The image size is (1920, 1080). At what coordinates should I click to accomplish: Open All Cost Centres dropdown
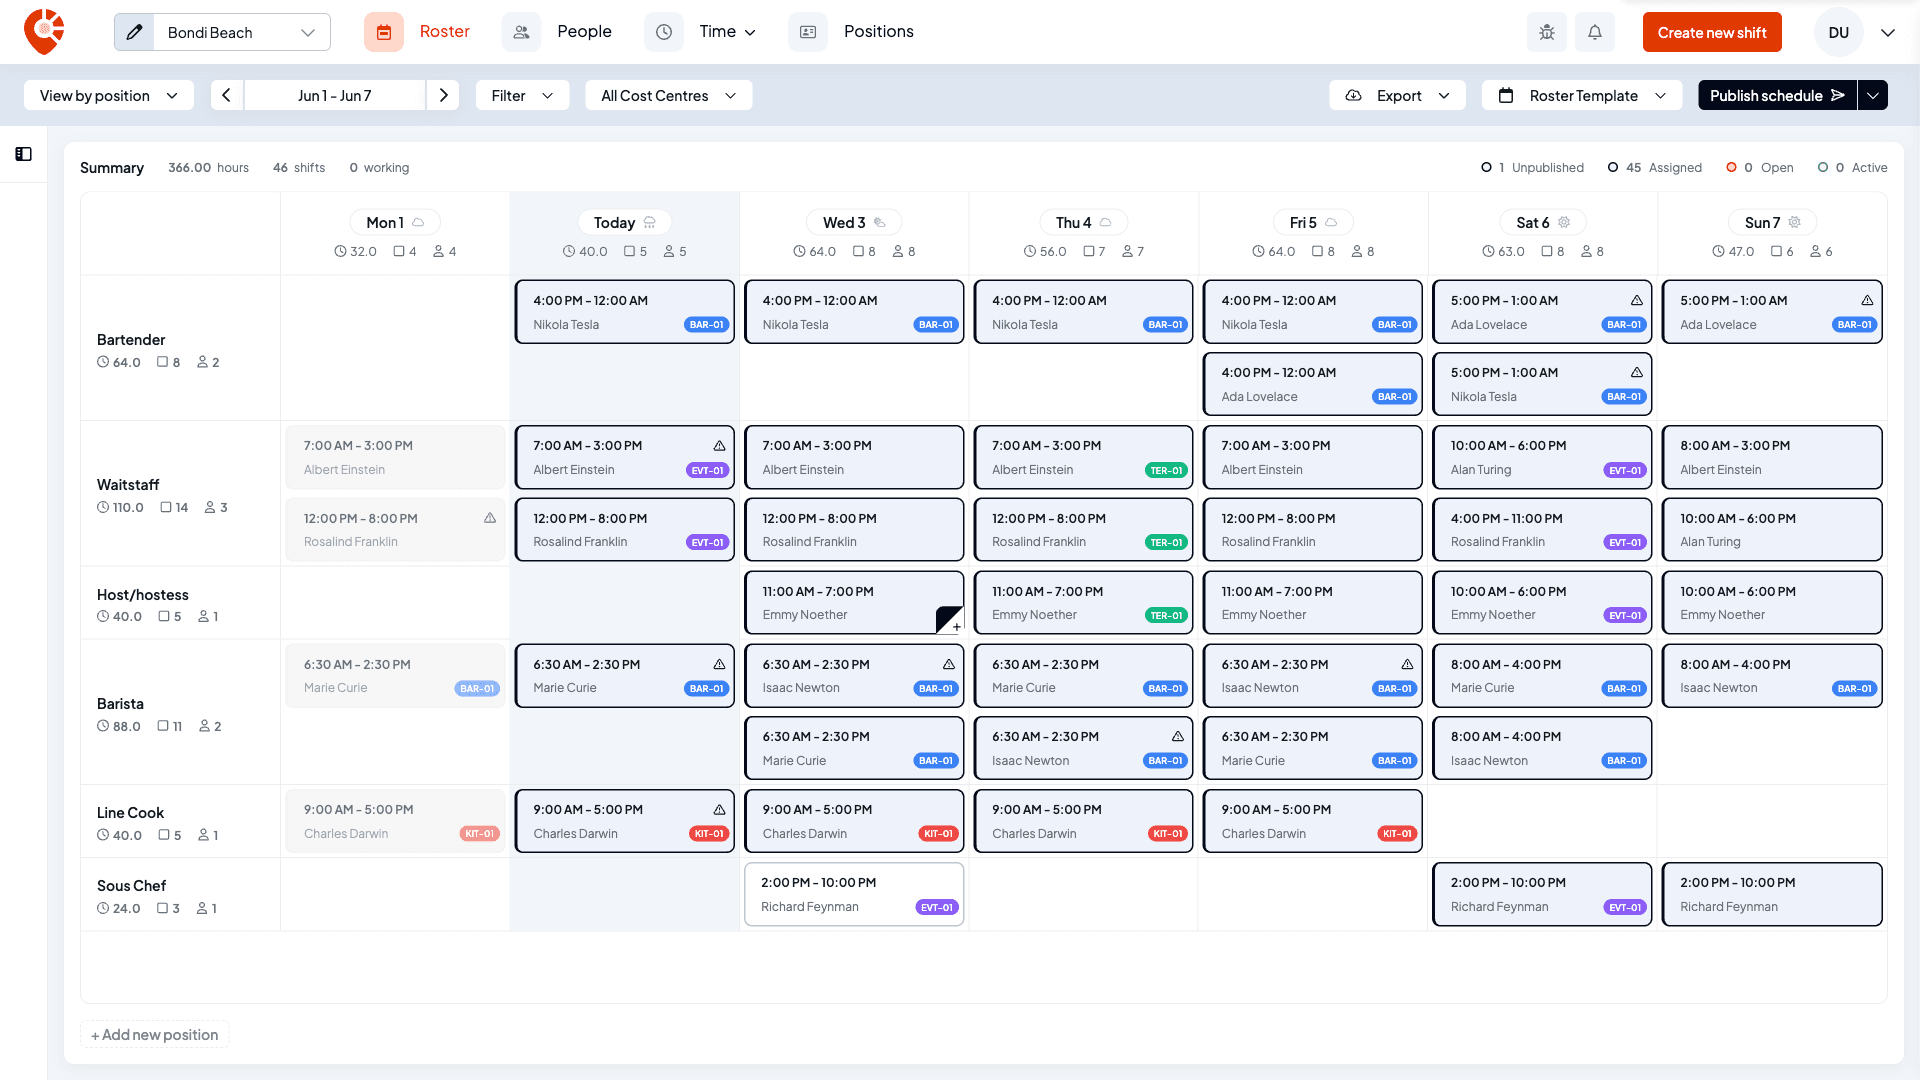(x=668, y=95)
